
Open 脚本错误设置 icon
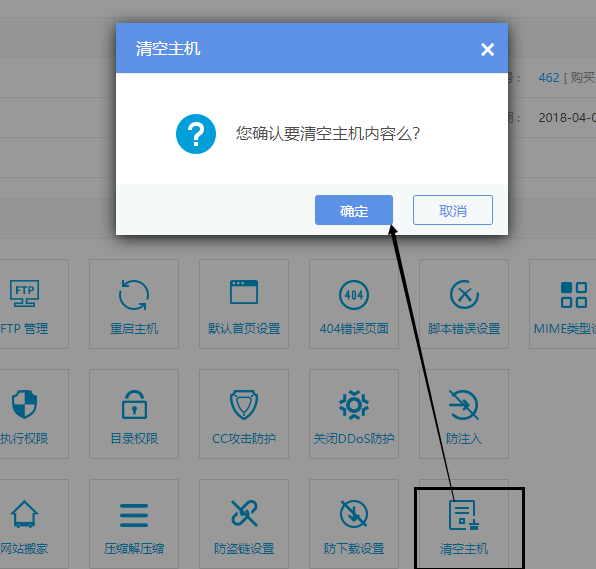coord(464,295)
